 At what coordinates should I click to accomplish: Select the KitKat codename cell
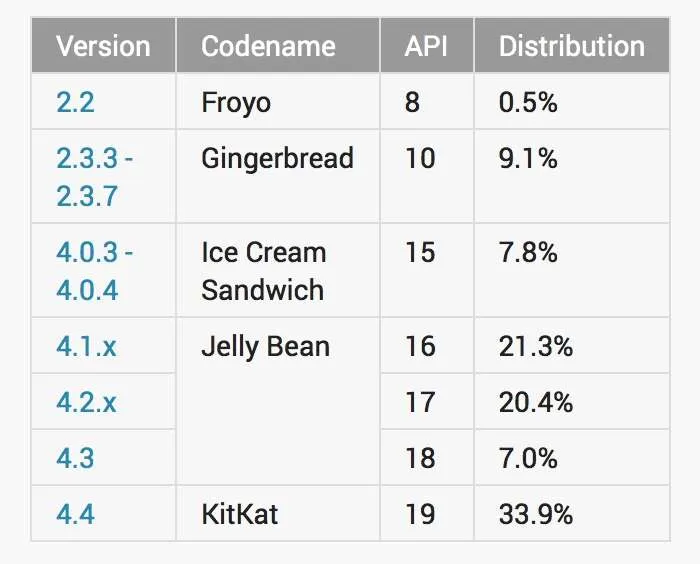tap(278, 514)
